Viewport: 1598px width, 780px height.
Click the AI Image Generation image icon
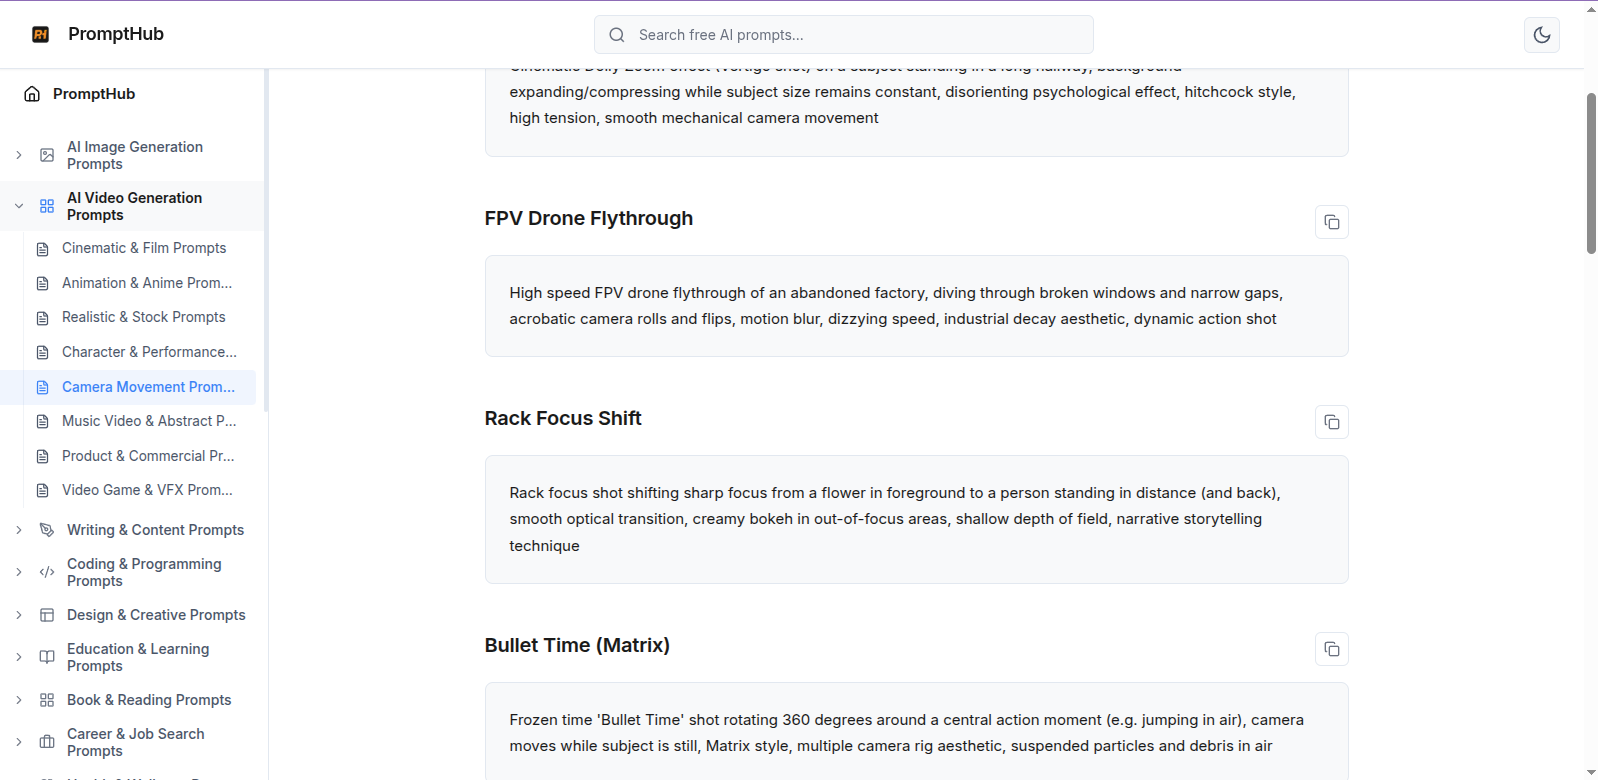tap(47, 155)
